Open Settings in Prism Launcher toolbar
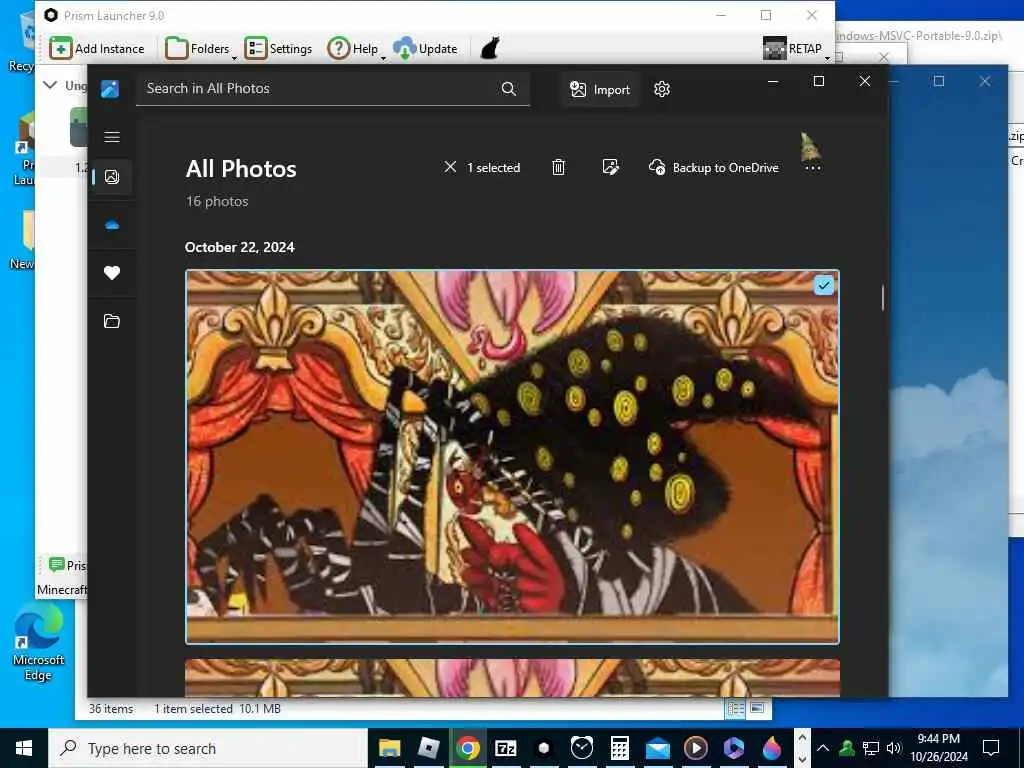 (x=278, y=48)
